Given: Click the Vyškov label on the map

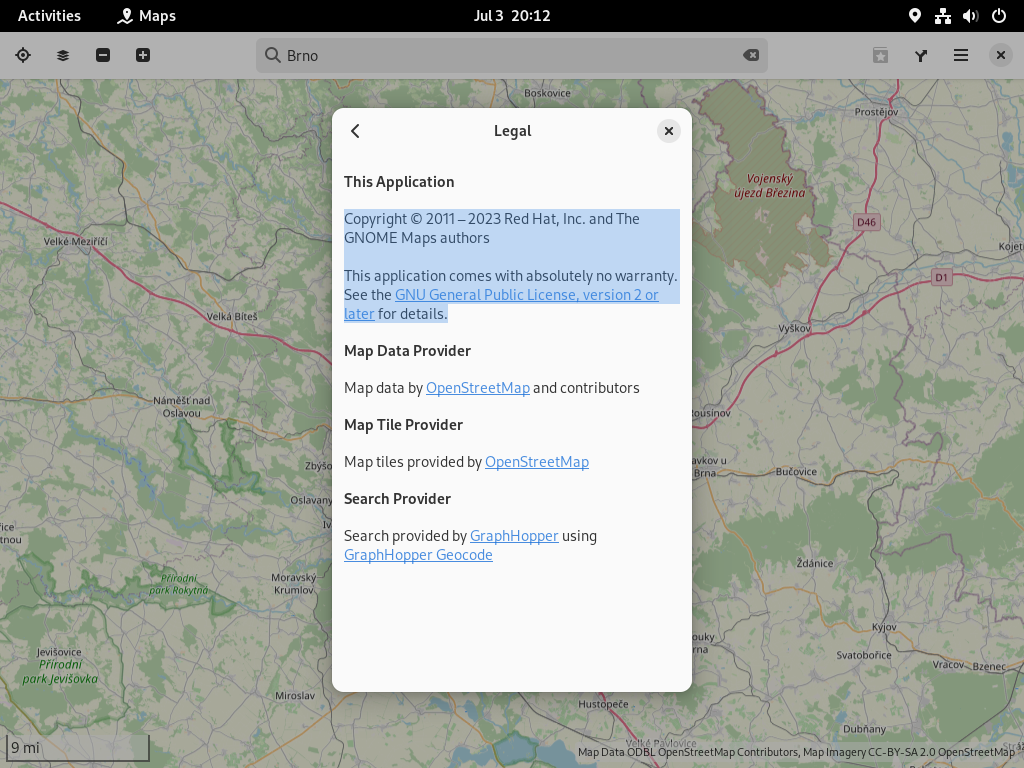Looking at the screenshot, I should [794, 328].
